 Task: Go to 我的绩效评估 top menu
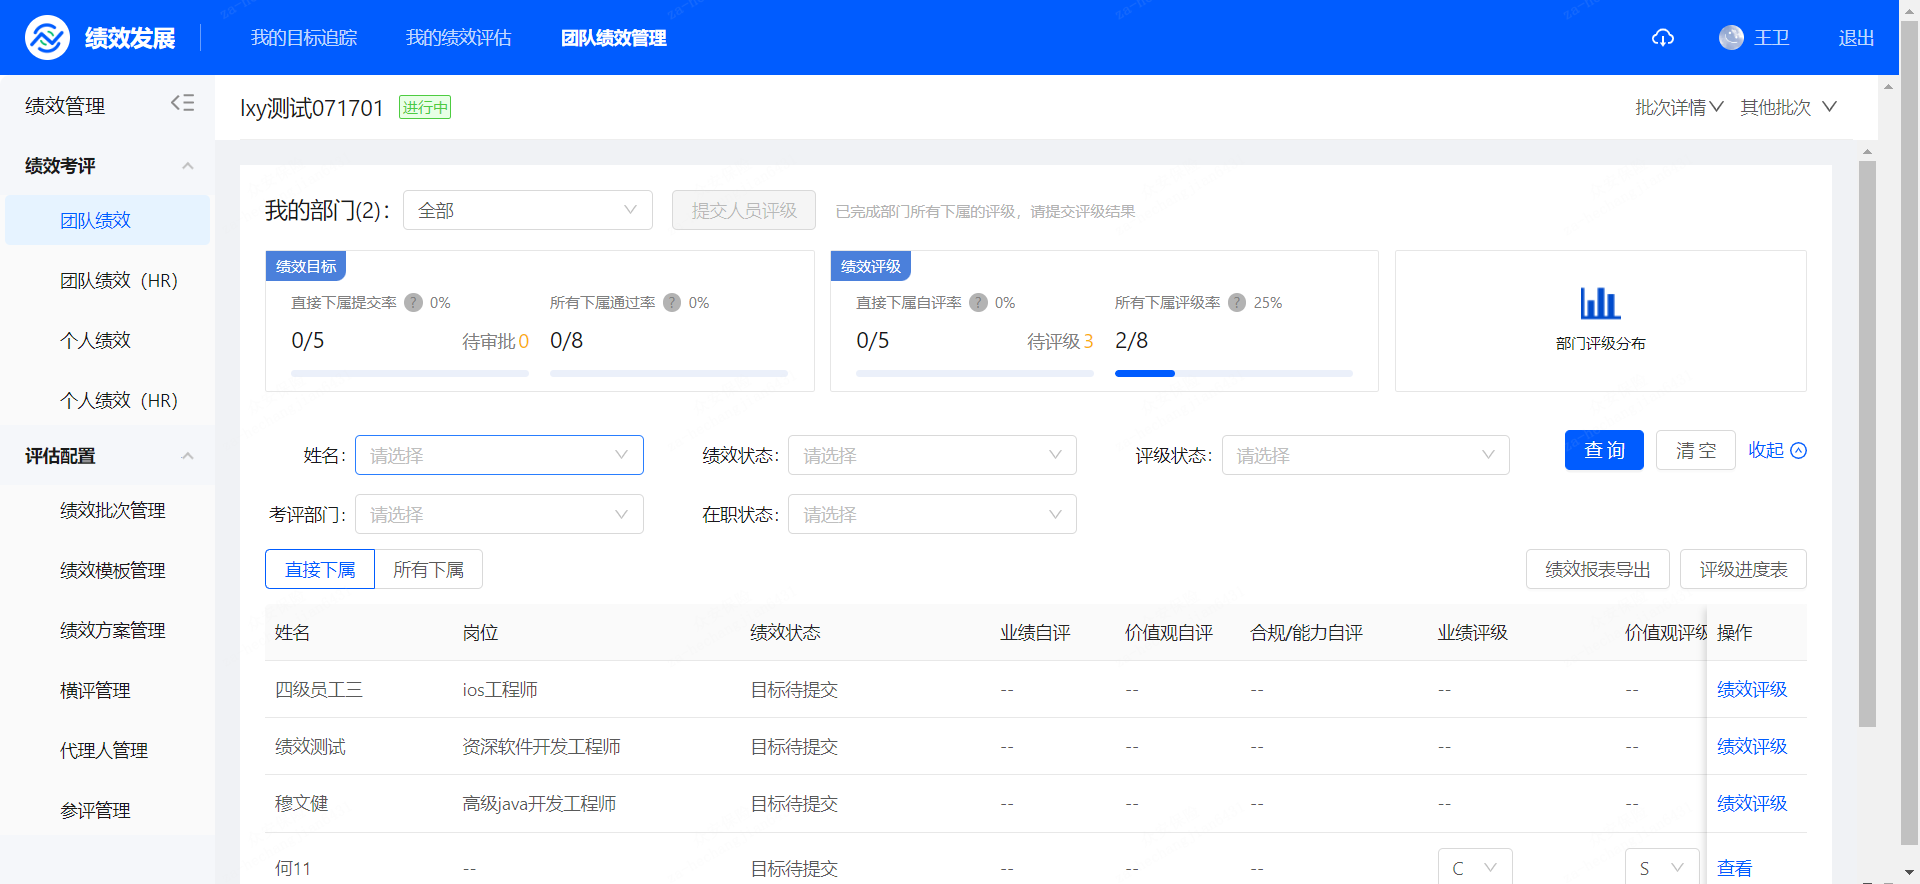pyautogui.click(x=459, y=38)
